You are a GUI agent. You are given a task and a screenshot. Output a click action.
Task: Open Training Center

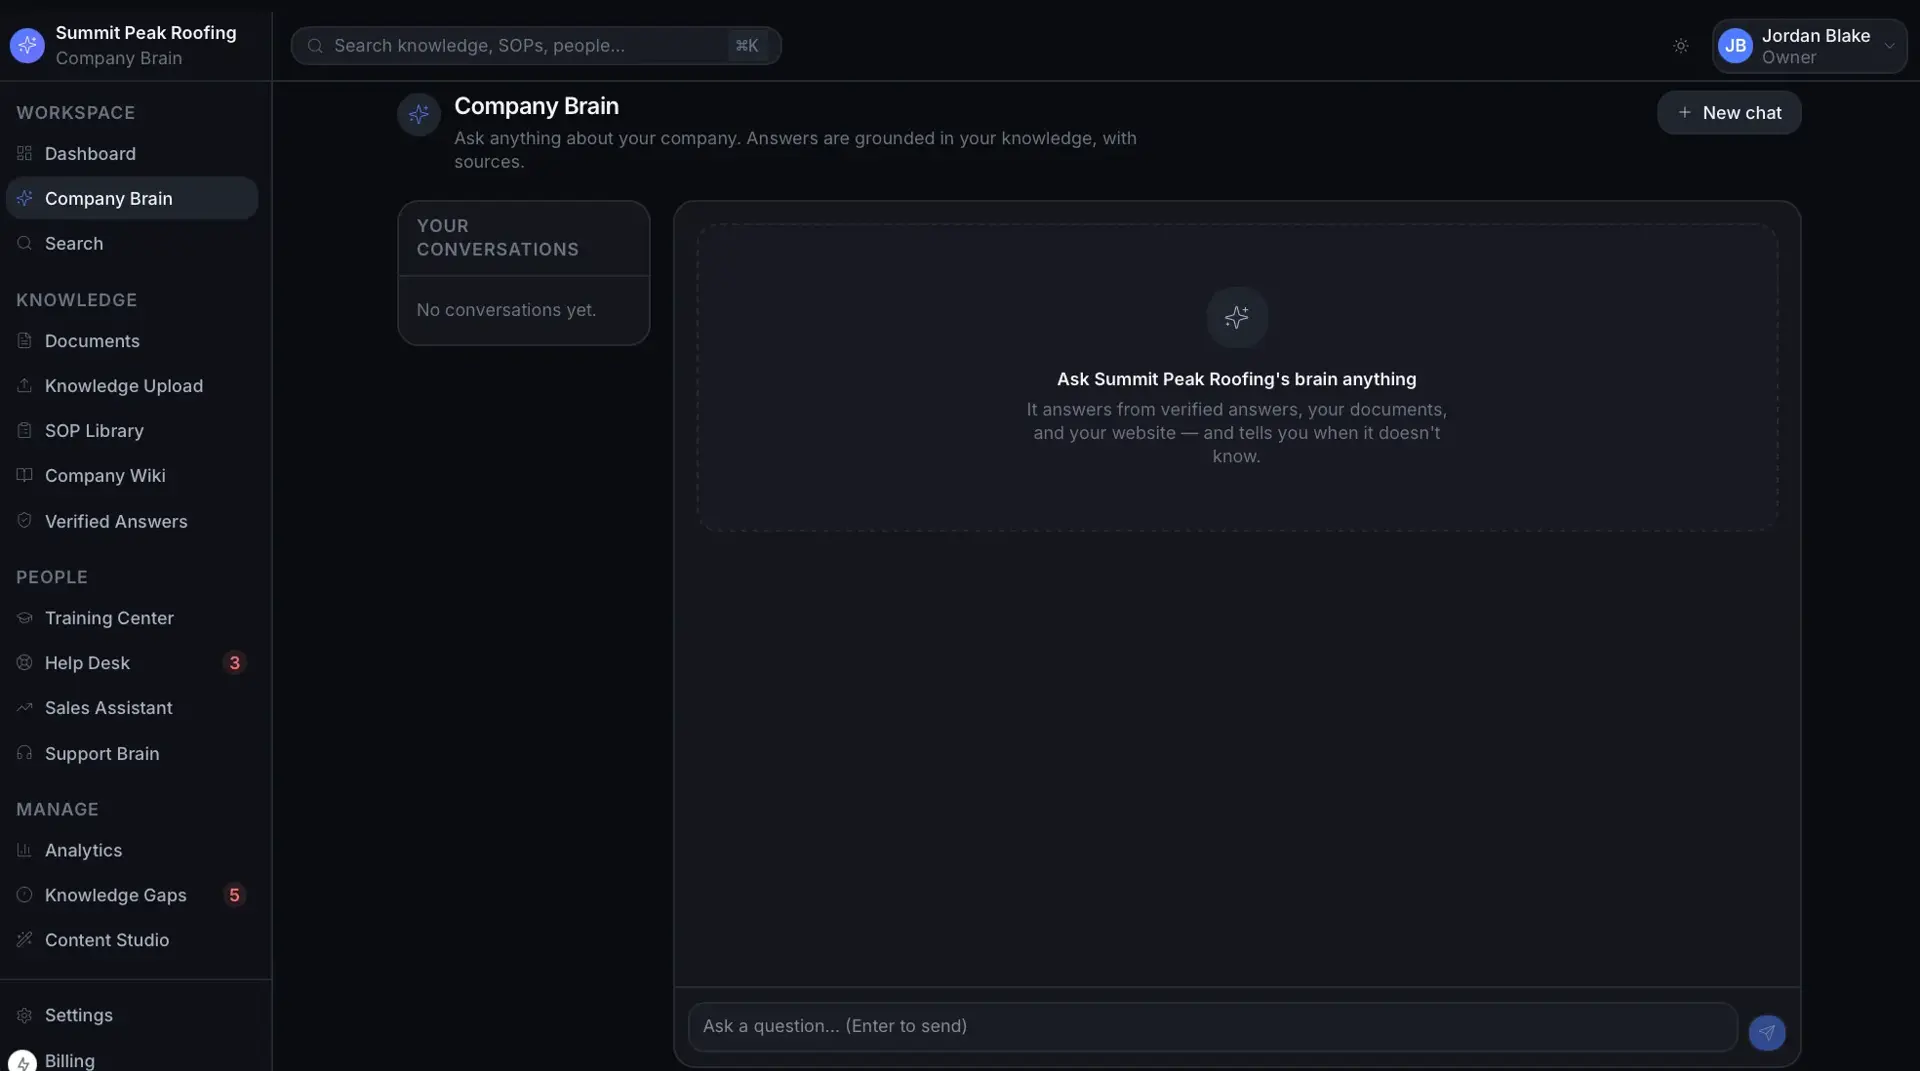click(x=132, y=618)
